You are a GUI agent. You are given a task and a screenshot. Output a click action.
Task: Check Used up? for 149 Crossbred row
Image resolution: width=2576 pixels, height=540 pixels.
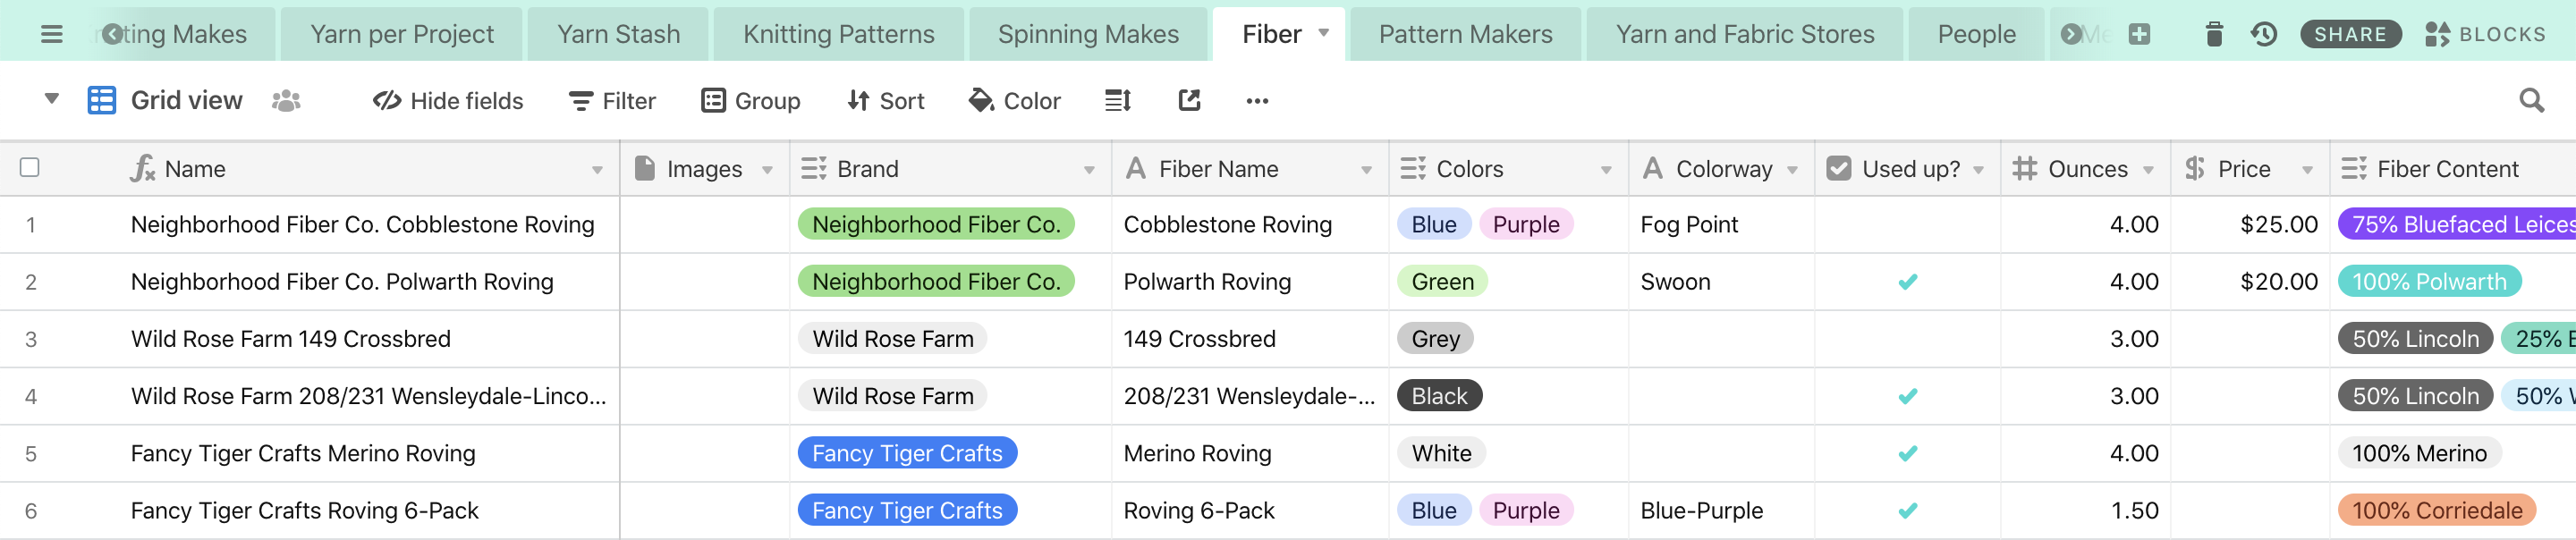click(1907, 339)
